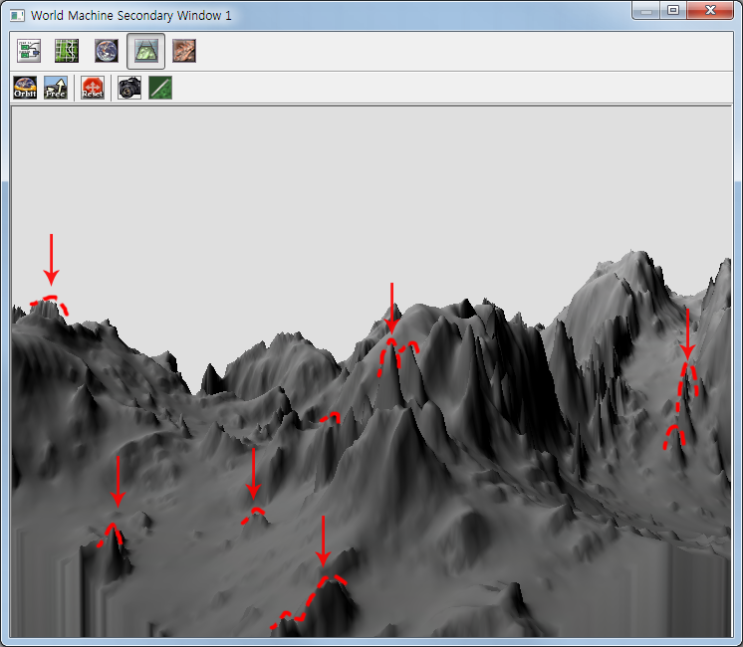Minimize the Secondary Window 1
The image size is (743, 647).
coord(646,10)
